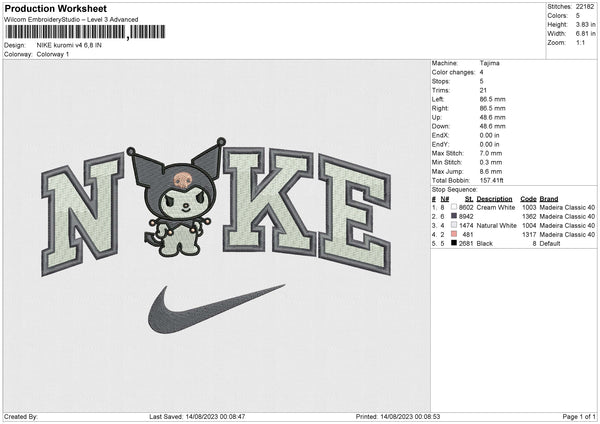This screenshot has width=600, height=424.
Task: Click the Machine value 'Tajima'
Action: tap(489, 63)
